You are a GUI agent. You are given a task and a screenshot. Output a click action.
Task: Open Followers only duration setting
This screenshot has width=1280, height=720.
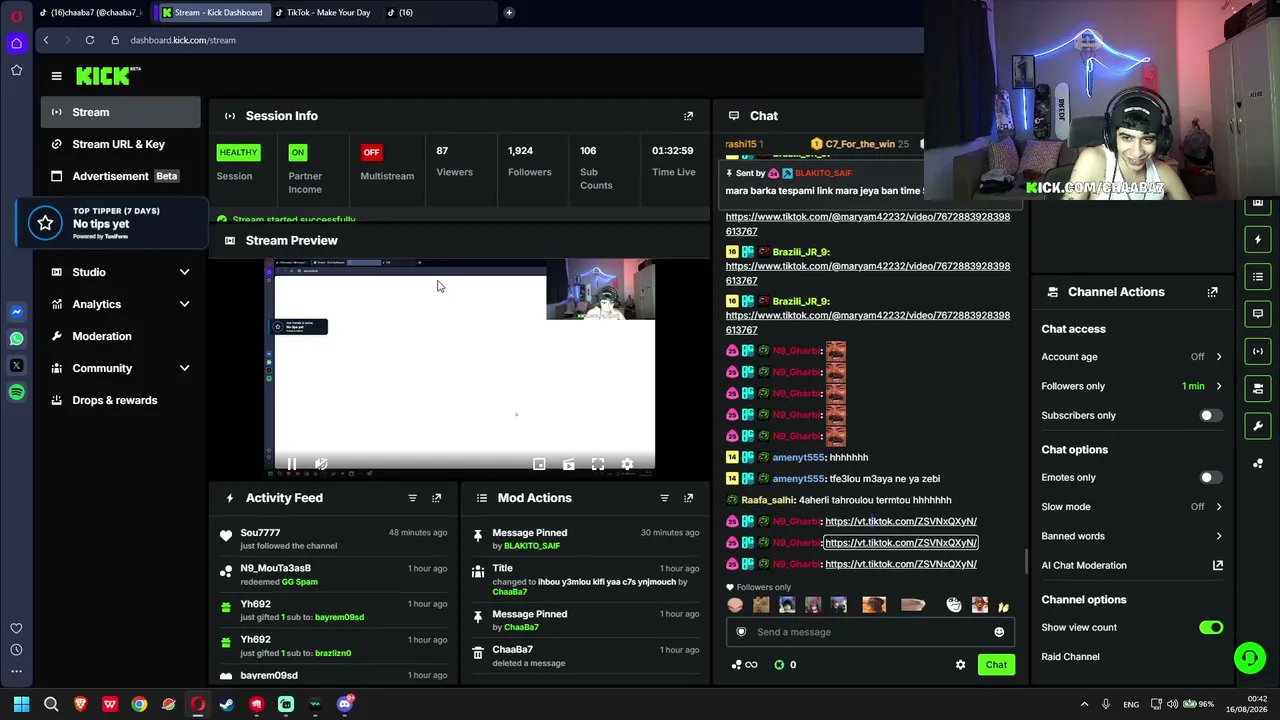click(x=1132, y=386)
